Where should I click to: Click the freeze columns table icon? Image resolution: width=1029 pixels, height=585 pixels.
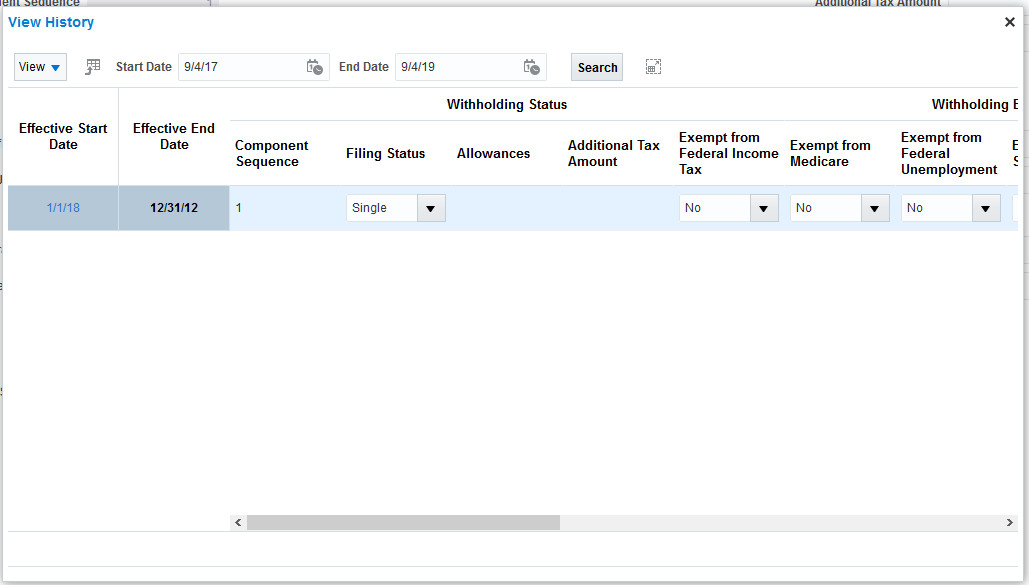coord(93,67)
